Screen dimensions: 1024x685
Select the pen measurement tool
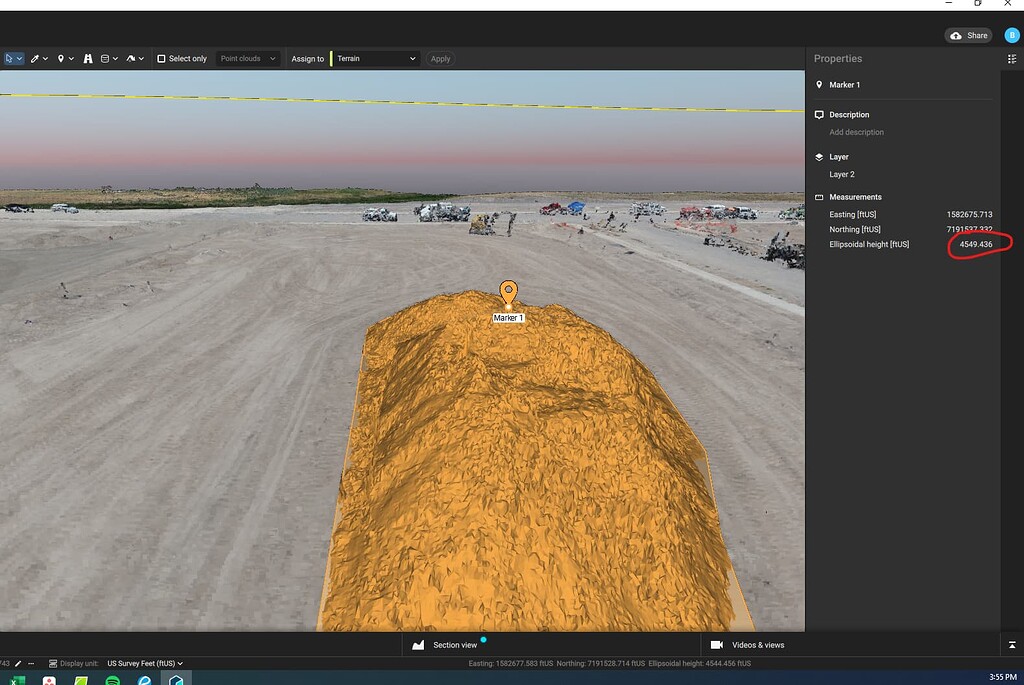coord(35,58)
